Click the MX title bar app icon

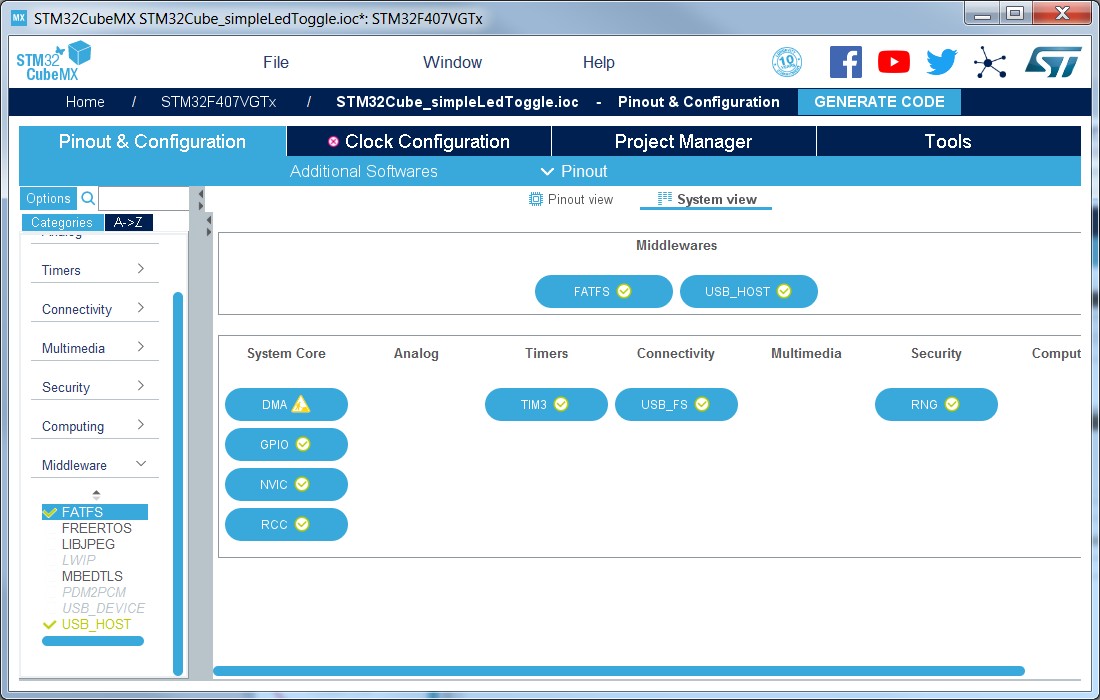[19, 18]
